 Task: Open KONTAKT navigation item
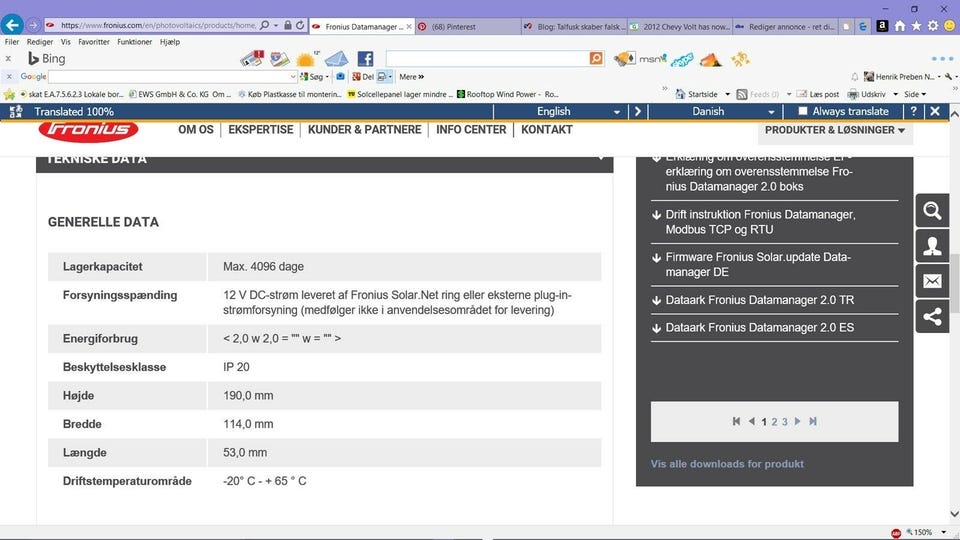click(x=547, y=130)
